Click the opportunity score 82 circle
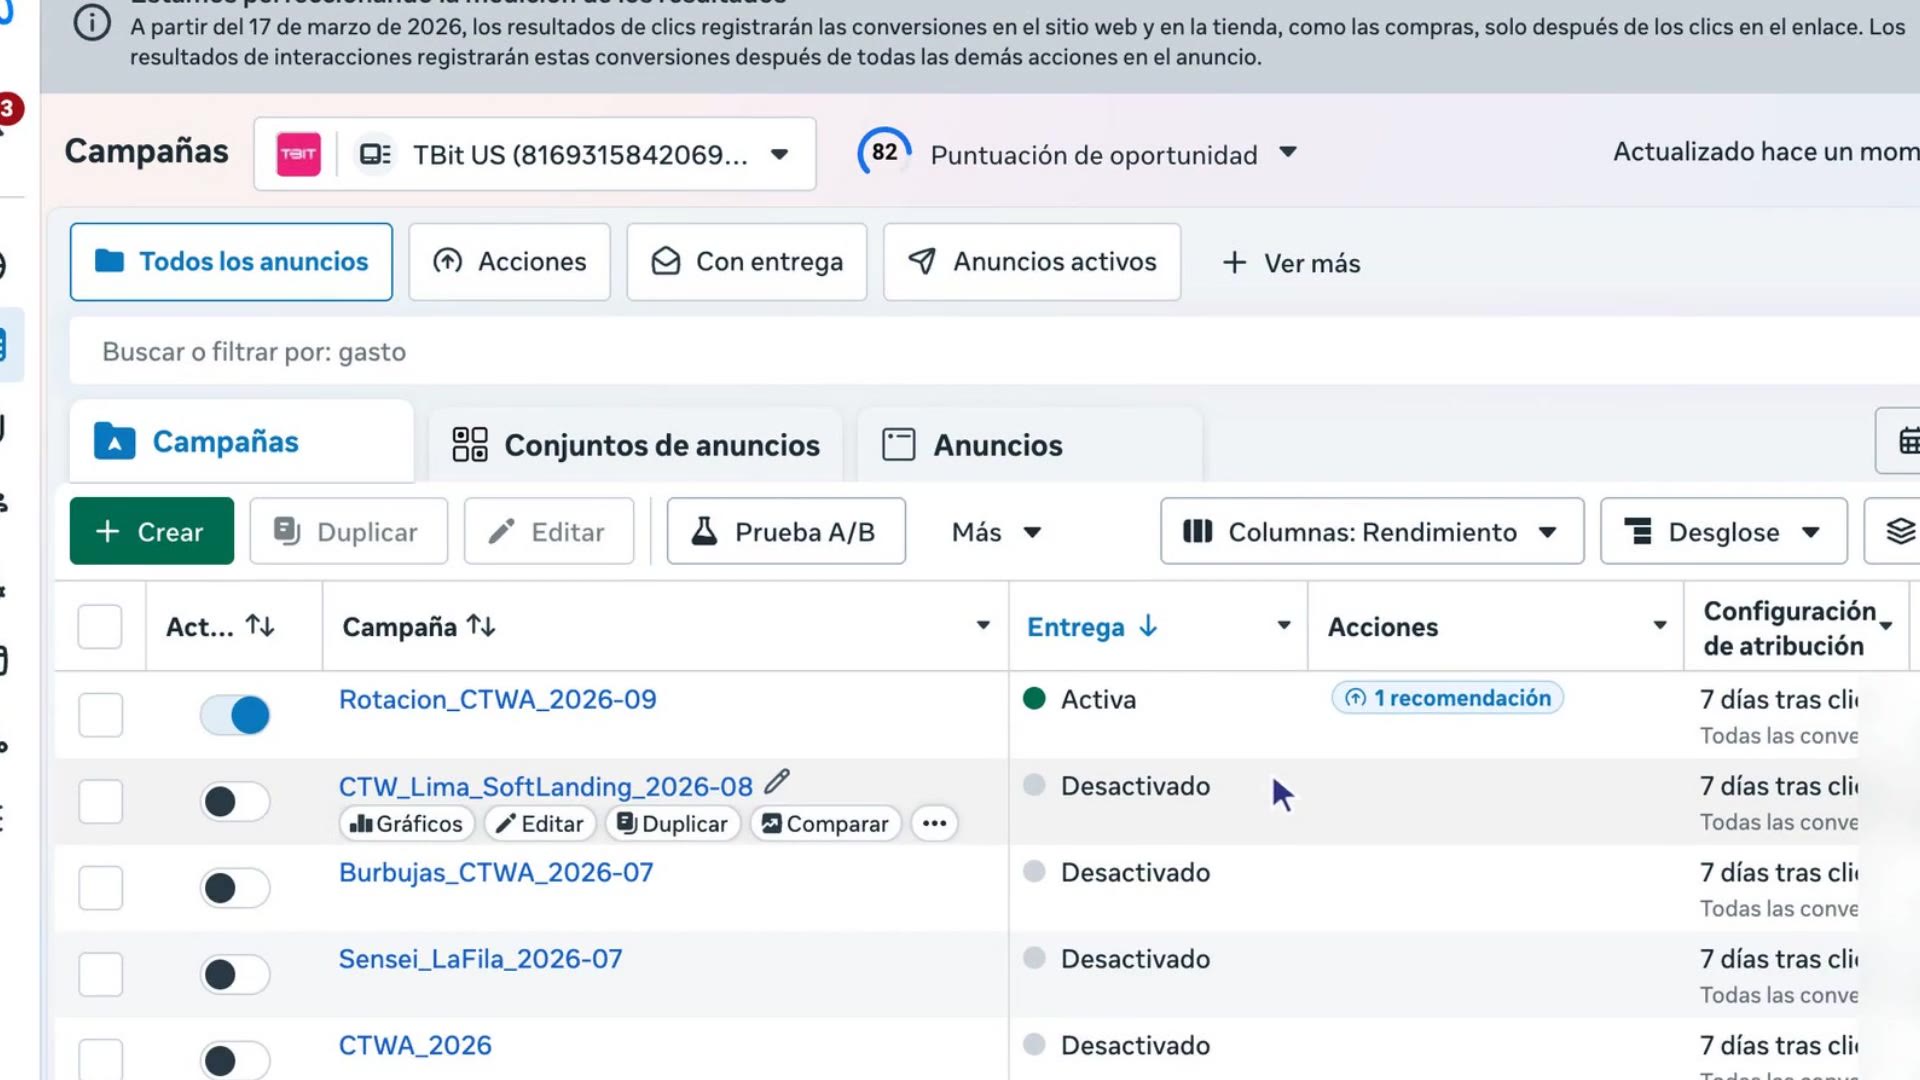The height and width of the screenshot is (1080, 1920). click(884, 153)
